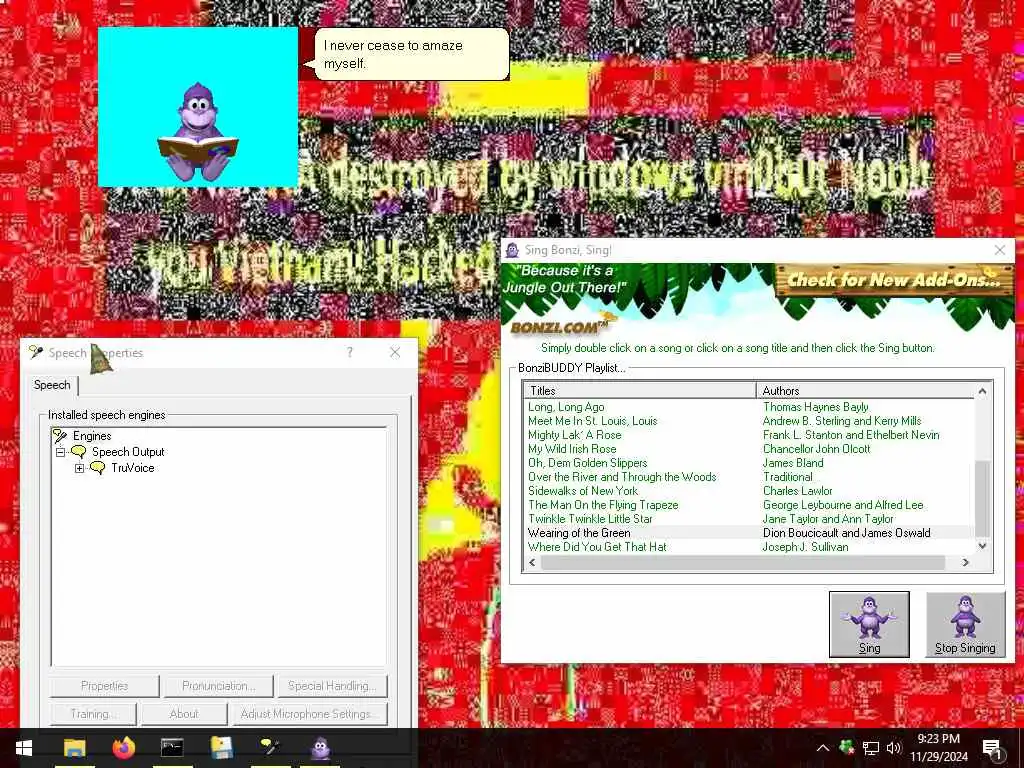The width and height of the screenshot is (1024, 768).
Task: Select Speech Output tree item
Action: tap(128, 452)
